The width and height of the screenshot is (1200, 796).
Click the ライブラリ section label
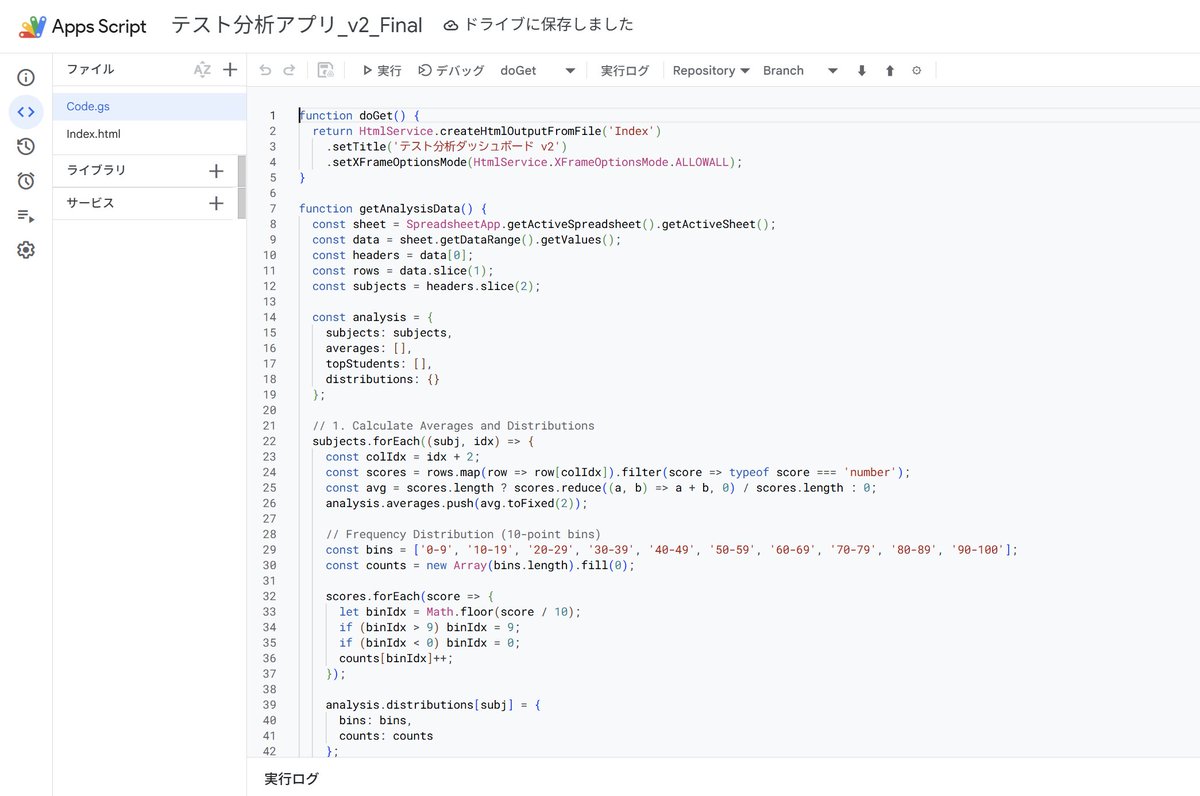pyautogui.click(x=96, y=171)
